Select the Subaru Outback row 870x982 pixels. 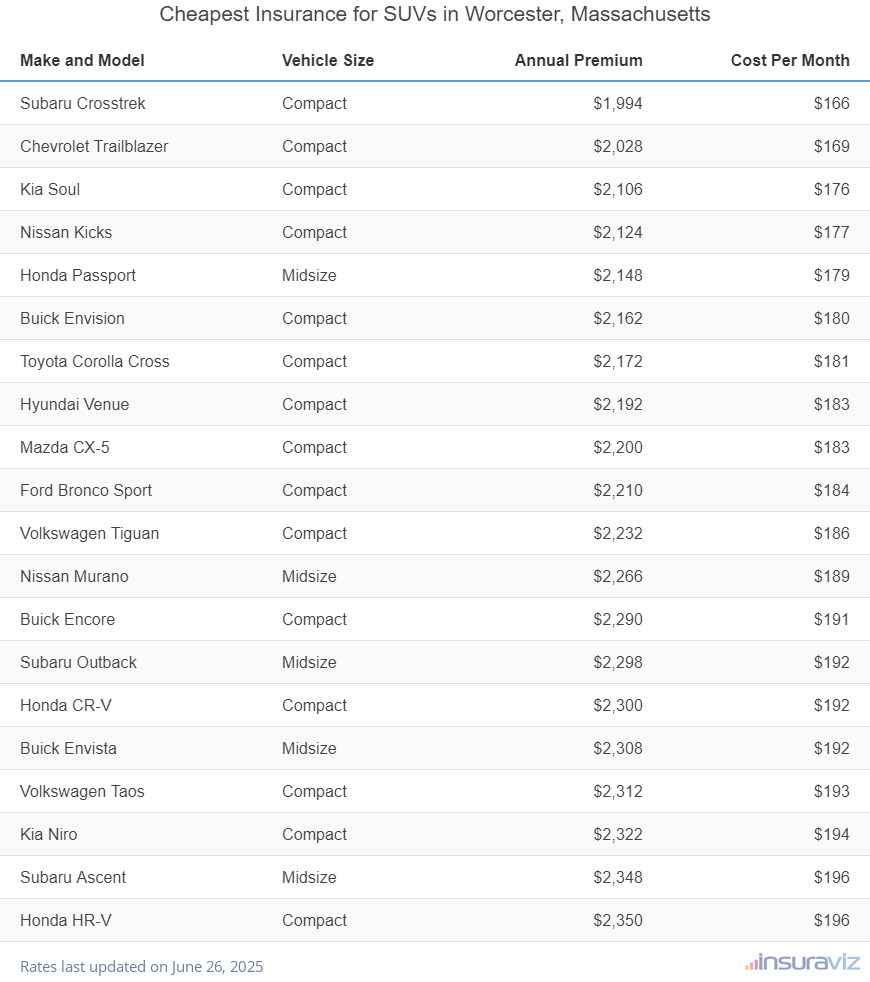(x=78, y=662)
